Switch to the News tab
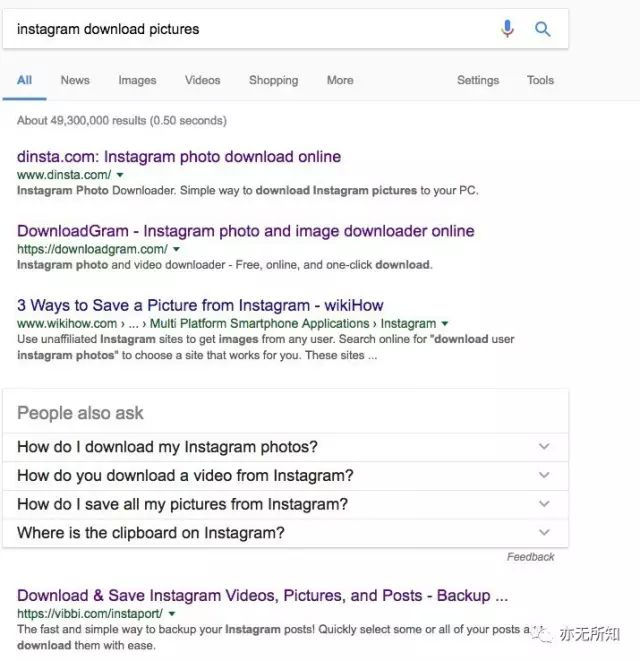 [x=75, y=80]
